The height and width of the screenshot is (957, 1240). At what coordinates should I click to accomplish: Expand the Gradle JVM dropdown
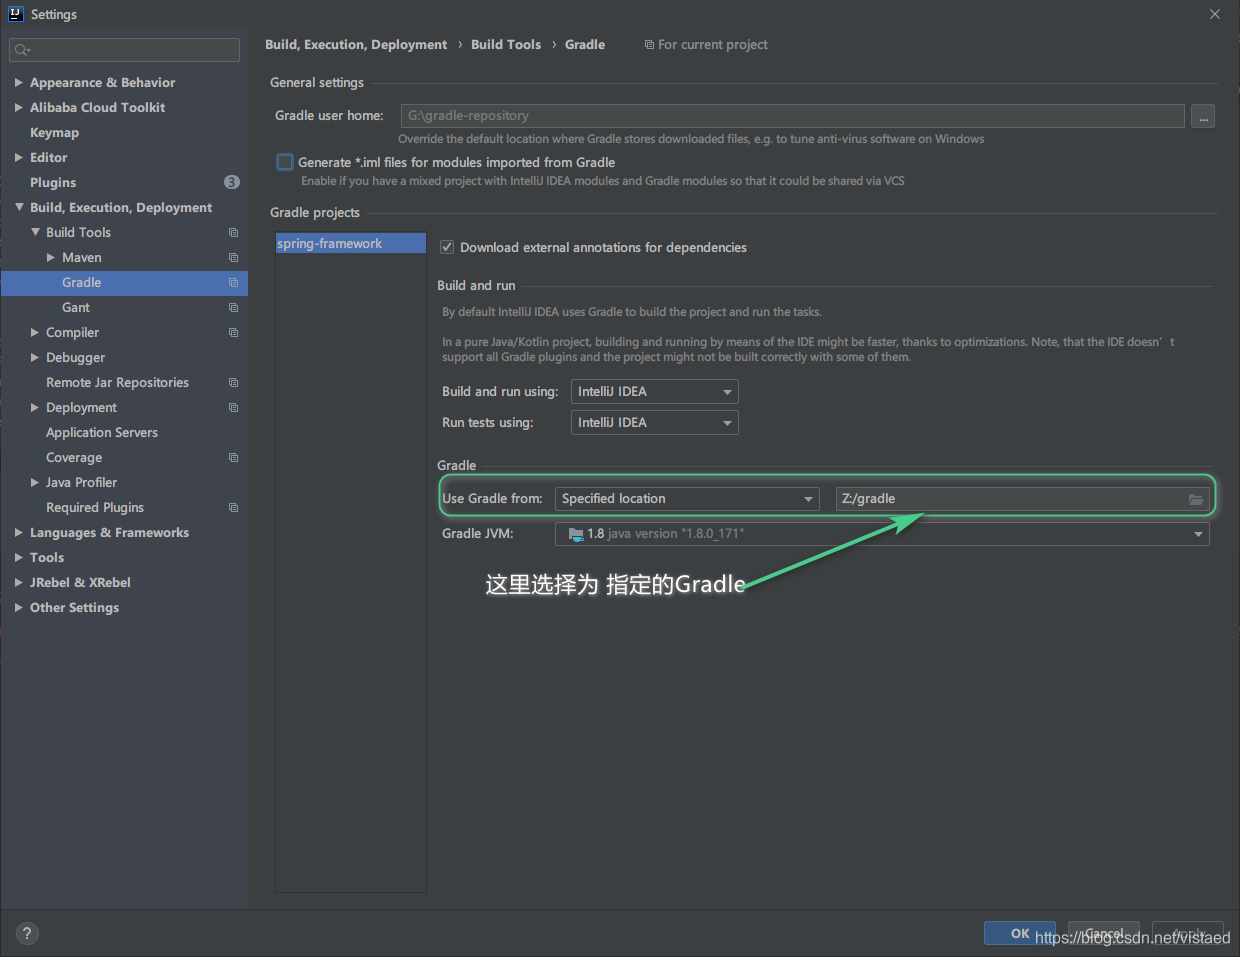(1197, 533)
